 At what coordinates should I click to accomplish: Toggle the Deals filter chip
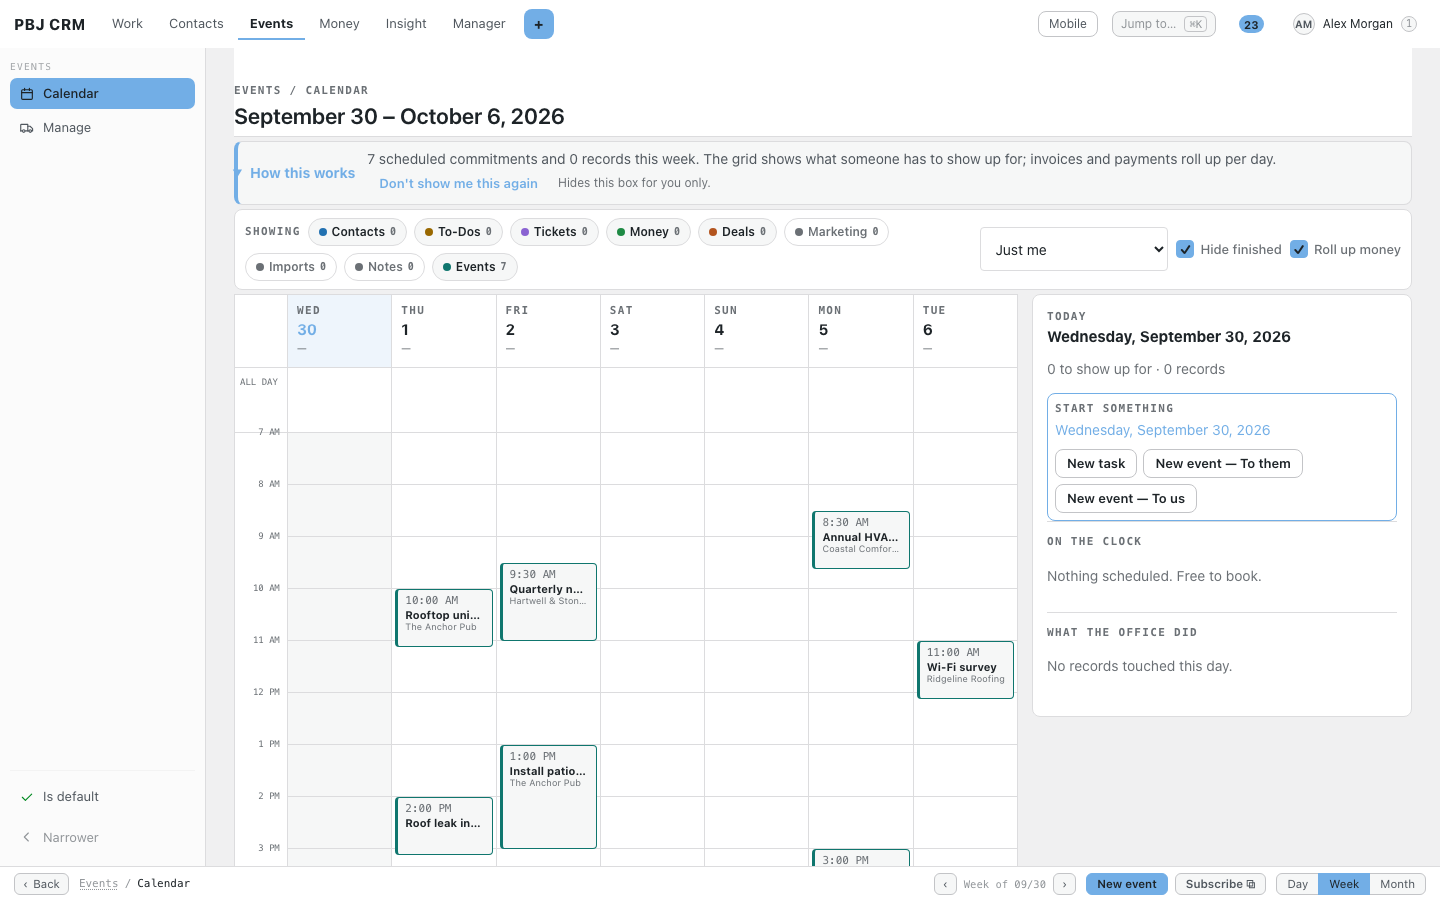point(737,232)
